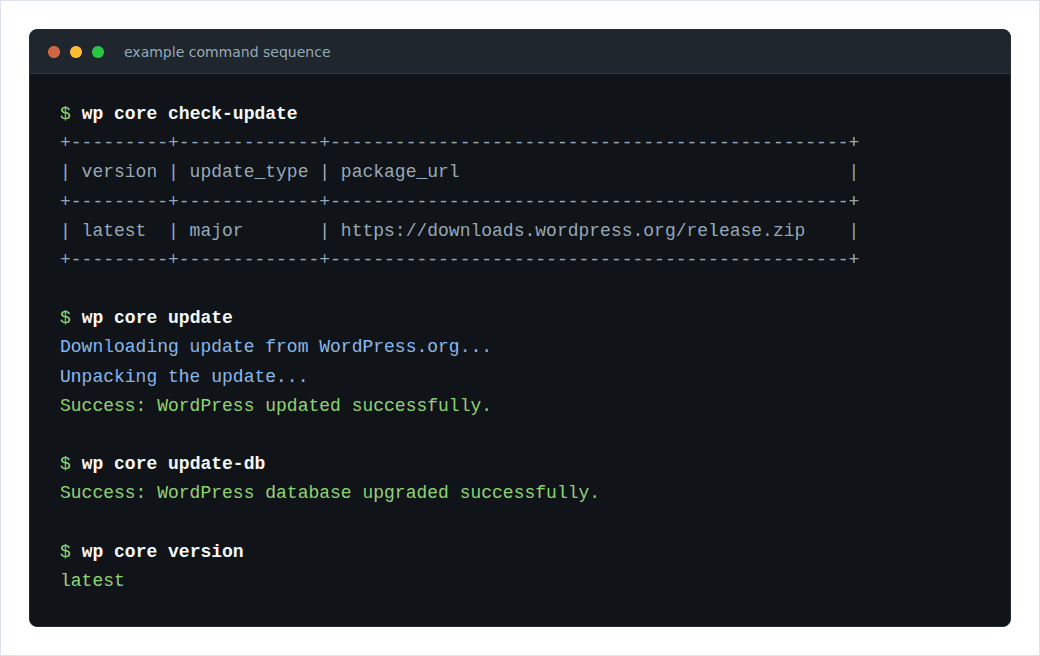Click the green maximize dot in title bar
This screenshot has height=656, width=1040.
click(98, 52)
